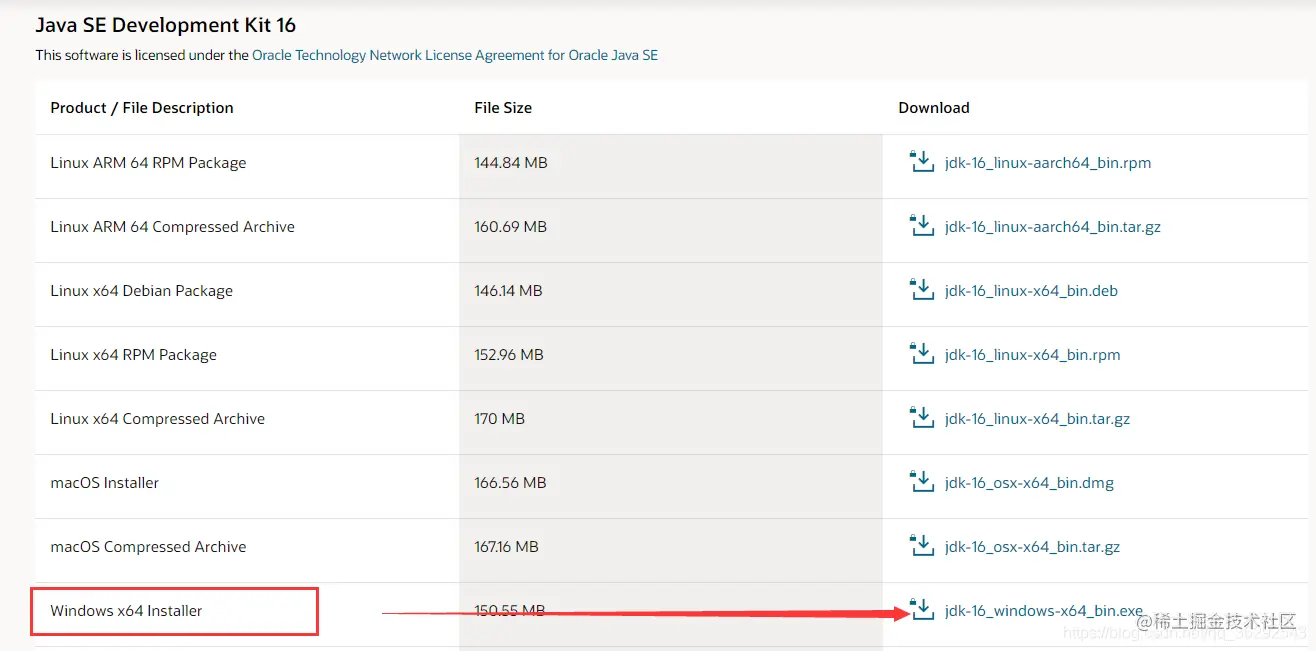1316x651 pixels.
Task: Click download icon for jdk-16_linux-aarch64_bin.rpm
Action: coord(921,161)
